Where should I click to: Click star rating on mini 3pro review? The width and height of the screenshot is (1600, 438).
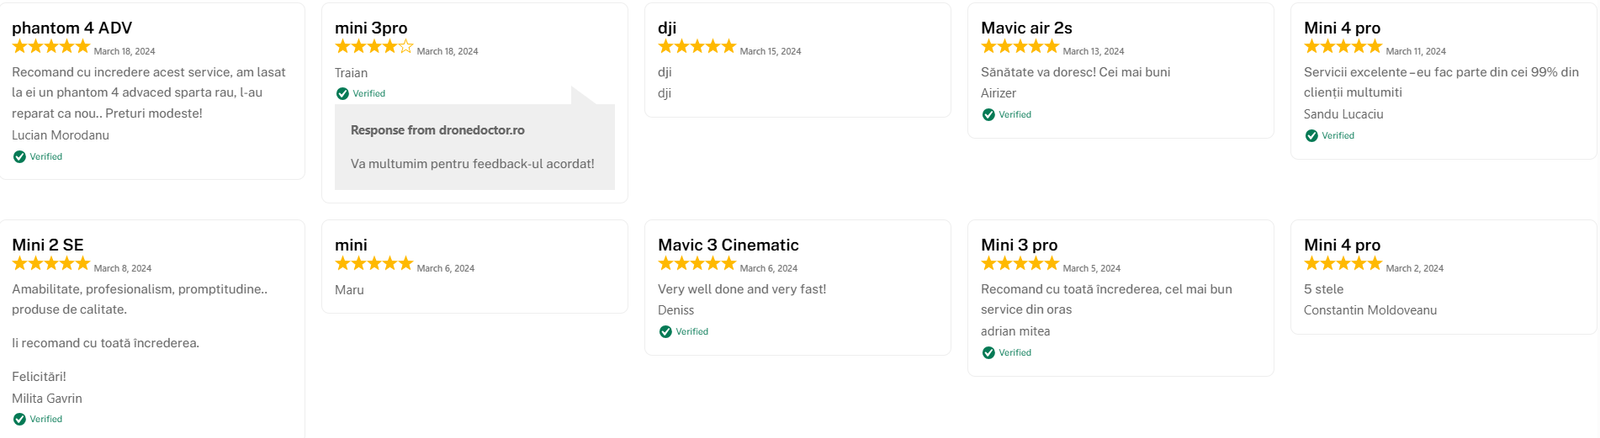point(373,47)
